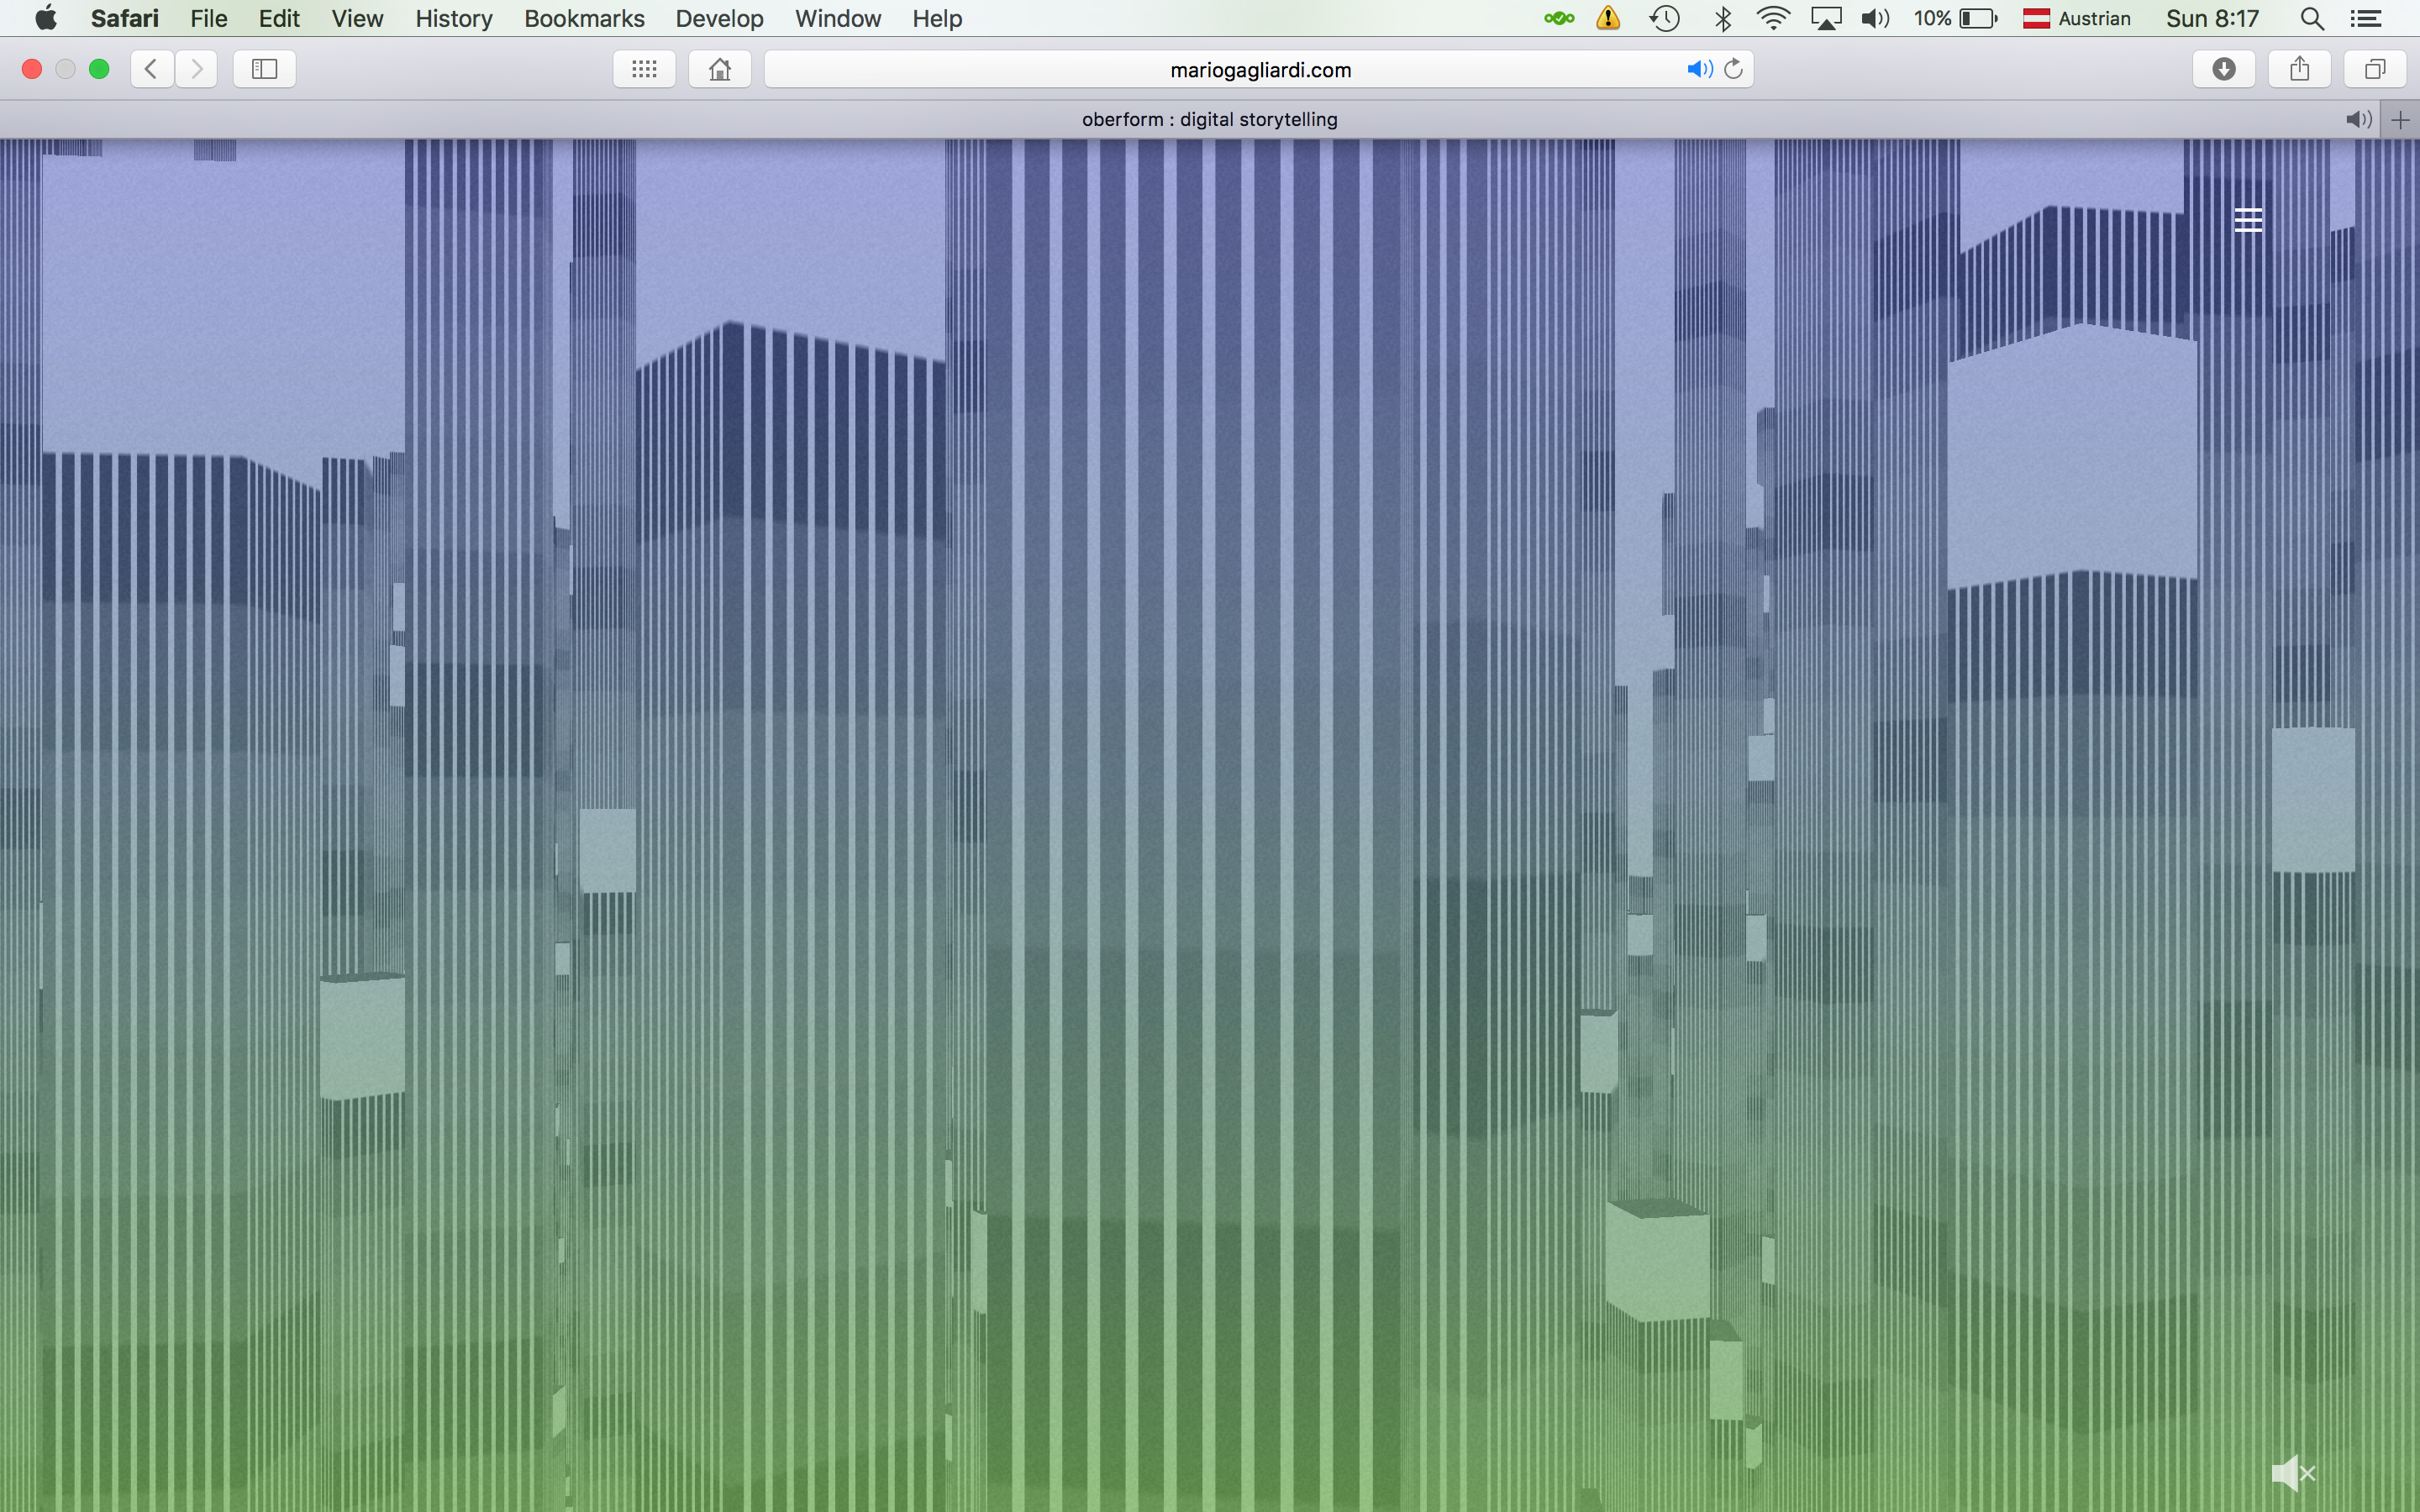Show the Safari sidebar
Image resolution: width=2420 pixels, height=1512 pixels.
(264, 69)
